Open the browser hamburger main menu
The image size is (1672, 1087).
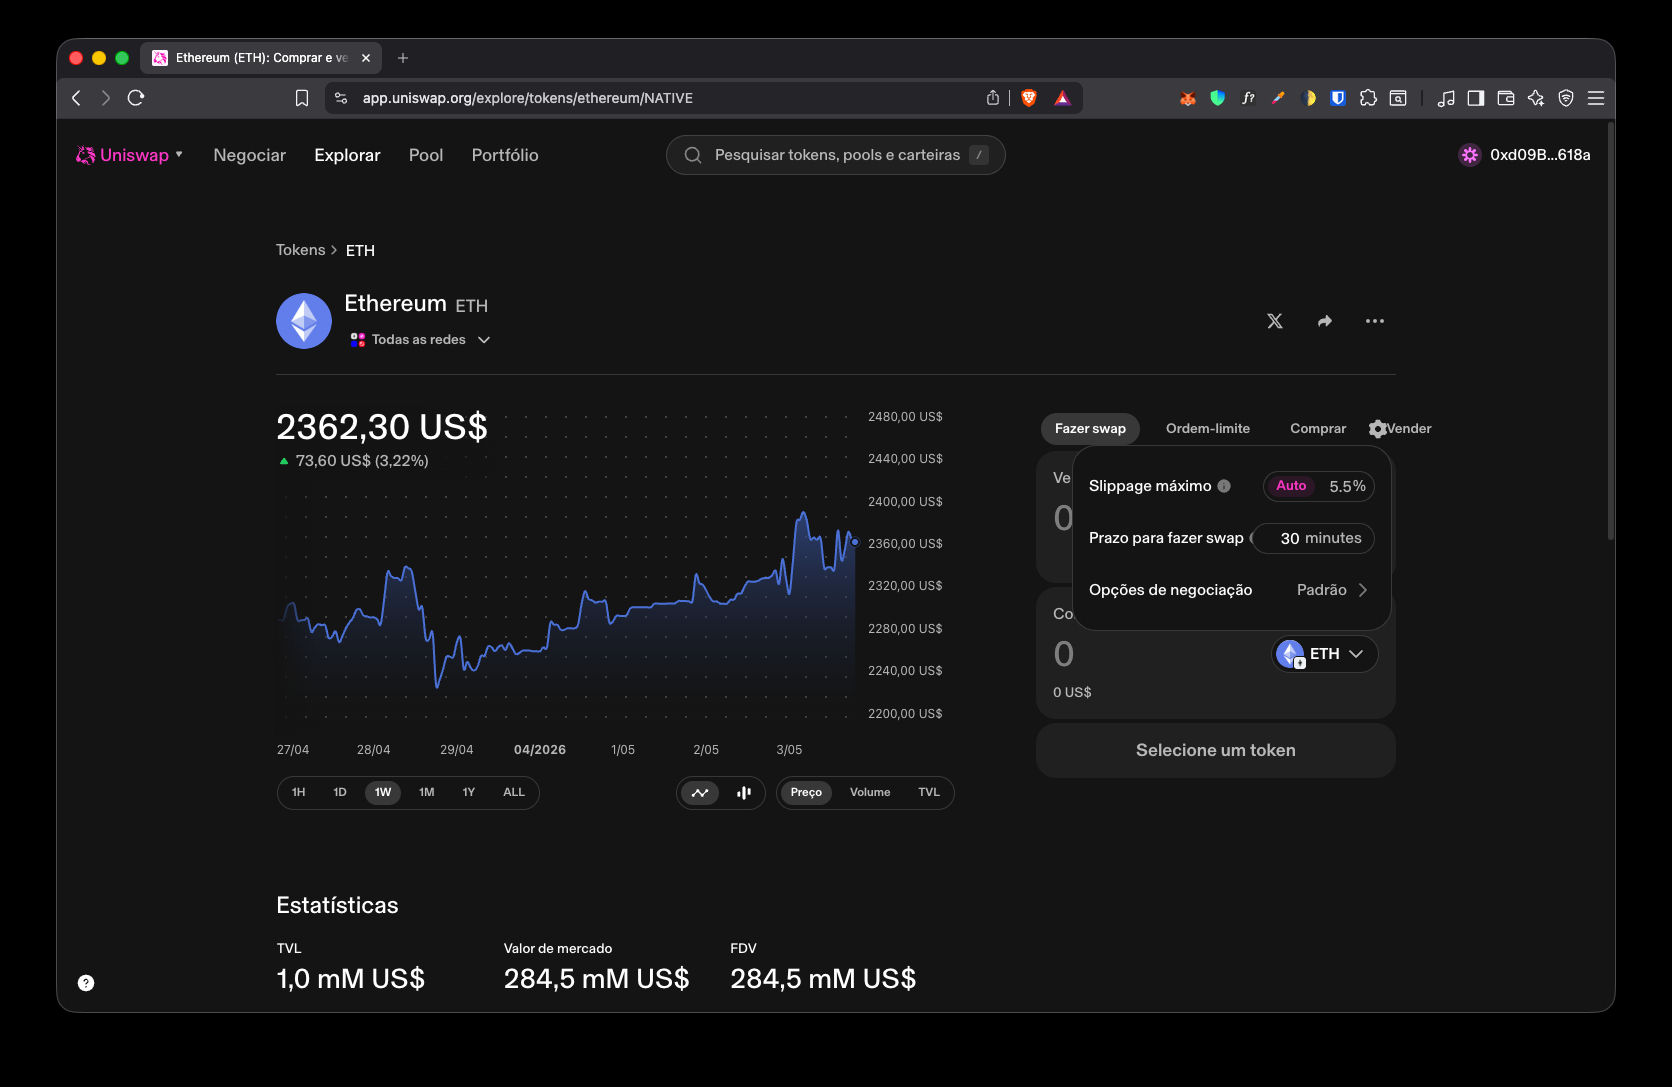pyautogui.click(x=1596, y=98)
